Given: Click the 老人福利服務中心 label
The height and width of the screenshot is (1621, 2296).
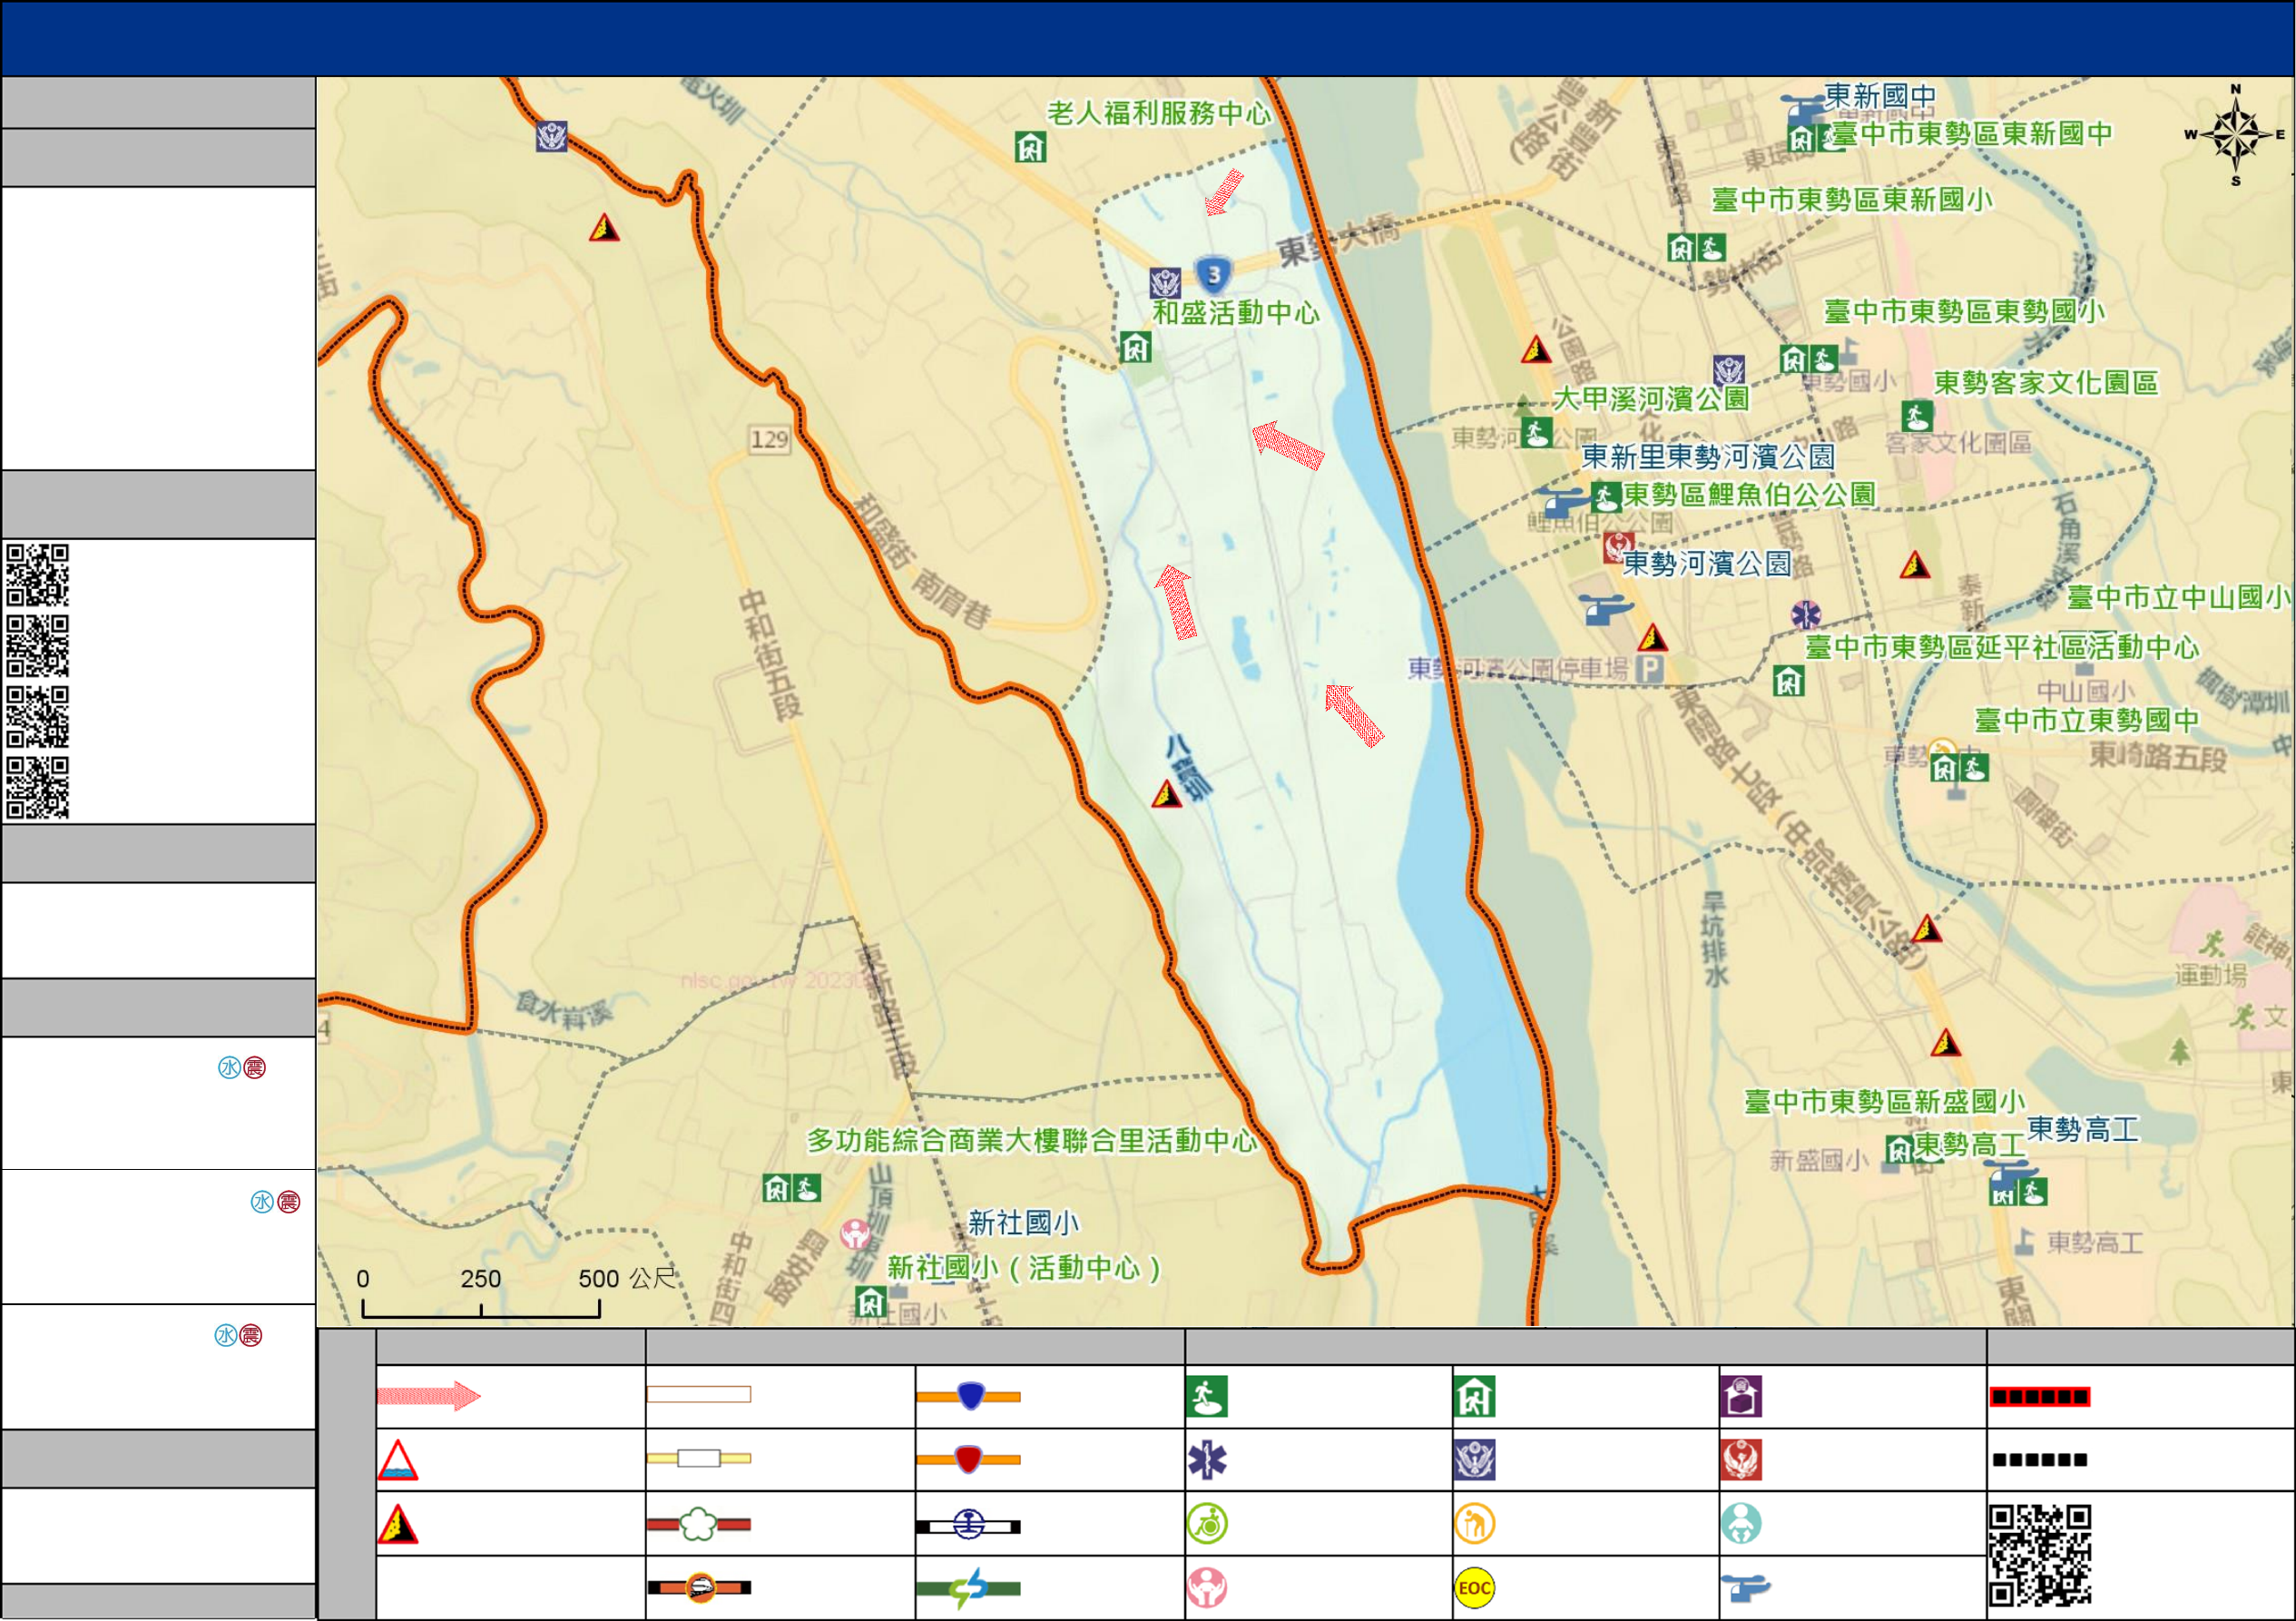Looking at the screenshot, I should pos(1159,113).
